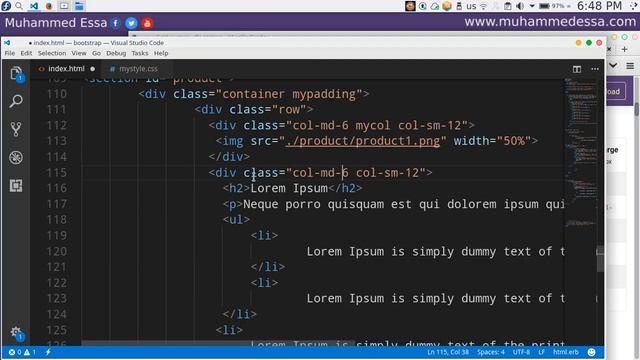Click the YouTube icon in the banner
This screenshot has width=640, height=360.
tap(147, 23)
